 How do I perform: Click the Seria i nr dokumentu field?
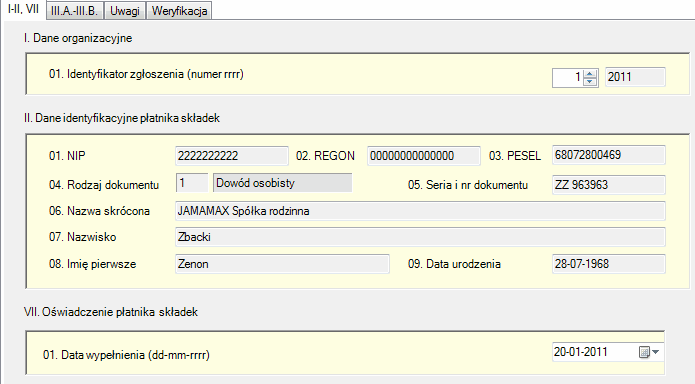[x=609, y=185]
